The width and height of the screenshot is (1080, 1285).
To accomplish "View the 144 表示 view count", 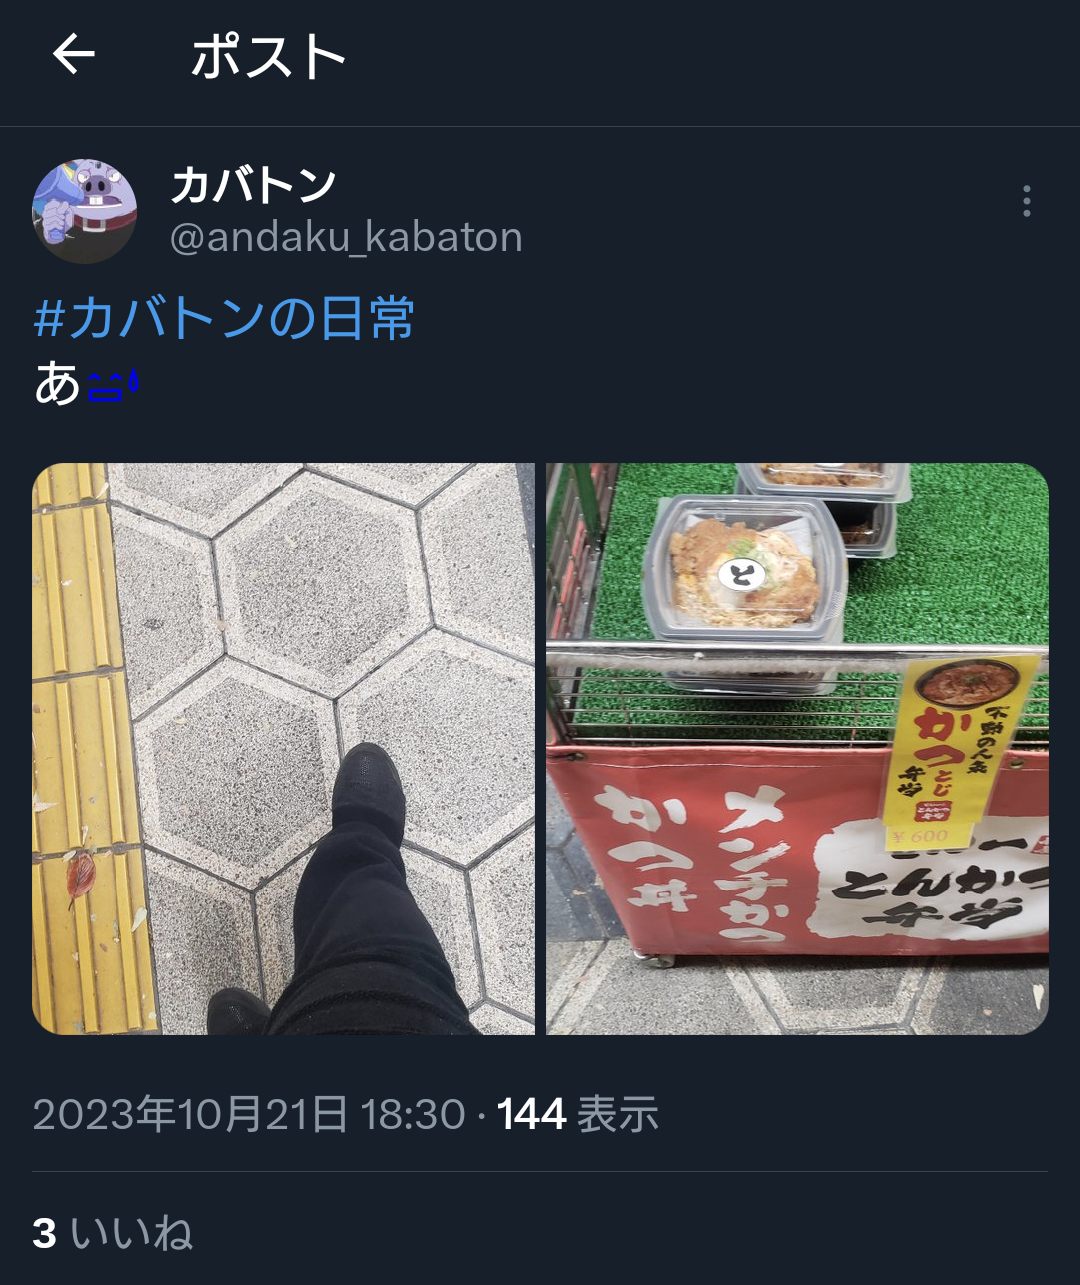I will coord(578,1114).
